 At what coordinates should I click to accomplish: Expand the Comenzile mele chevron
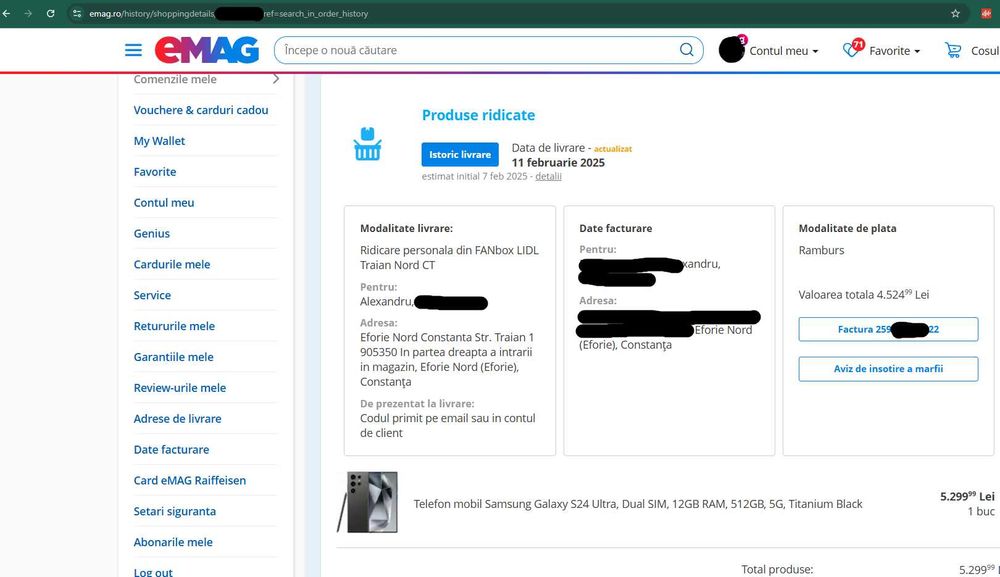276,79
